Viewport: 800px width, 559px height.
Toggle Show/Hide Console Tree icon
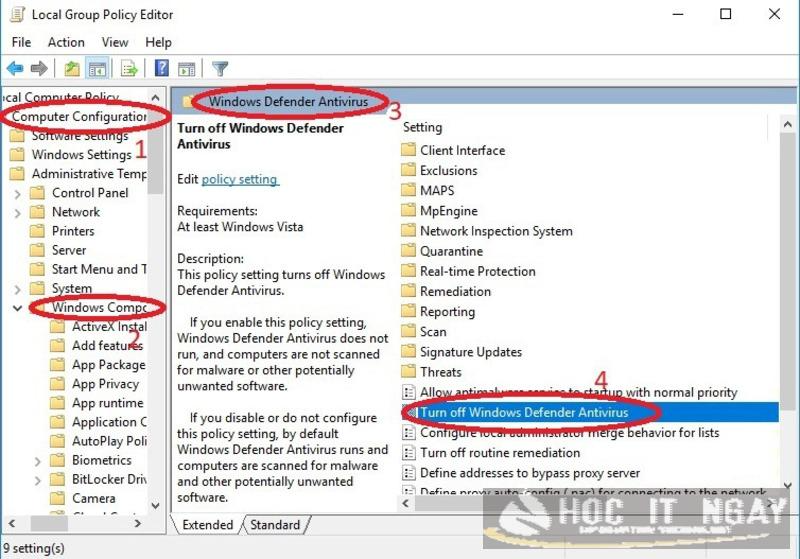pos(97,68)
